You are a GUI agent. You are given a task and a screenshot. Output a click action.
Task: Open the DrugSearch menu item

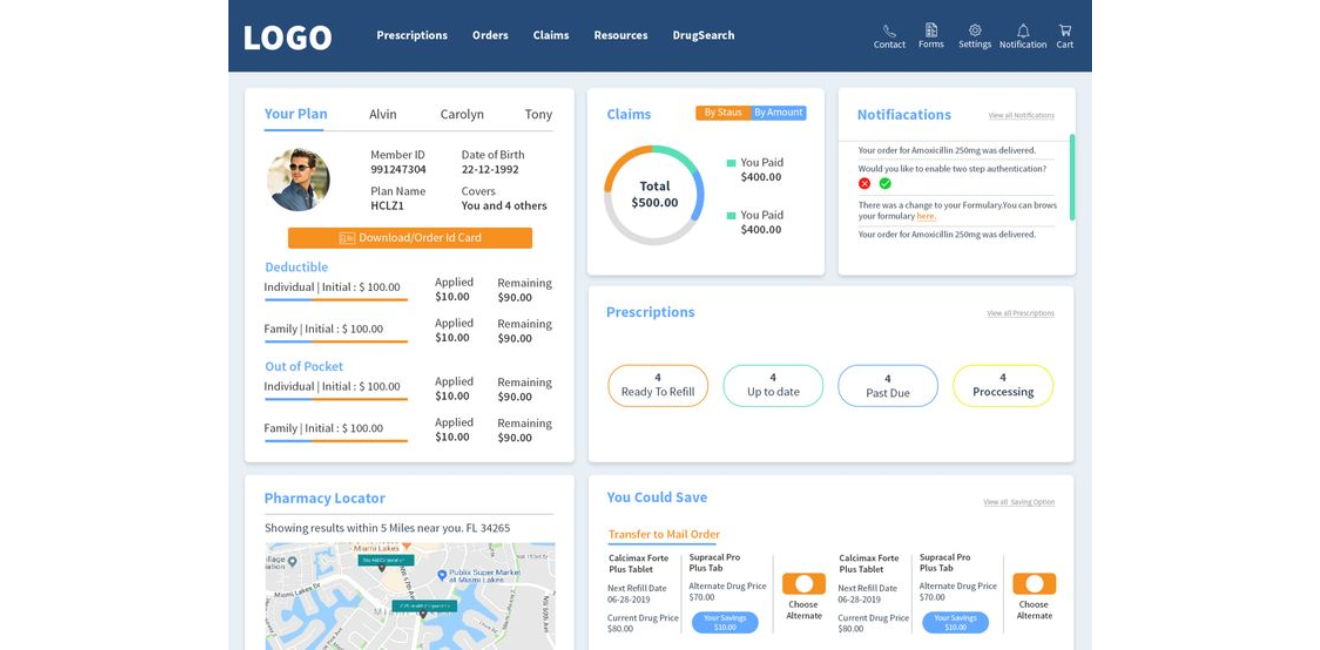click(x=703, y=35)
